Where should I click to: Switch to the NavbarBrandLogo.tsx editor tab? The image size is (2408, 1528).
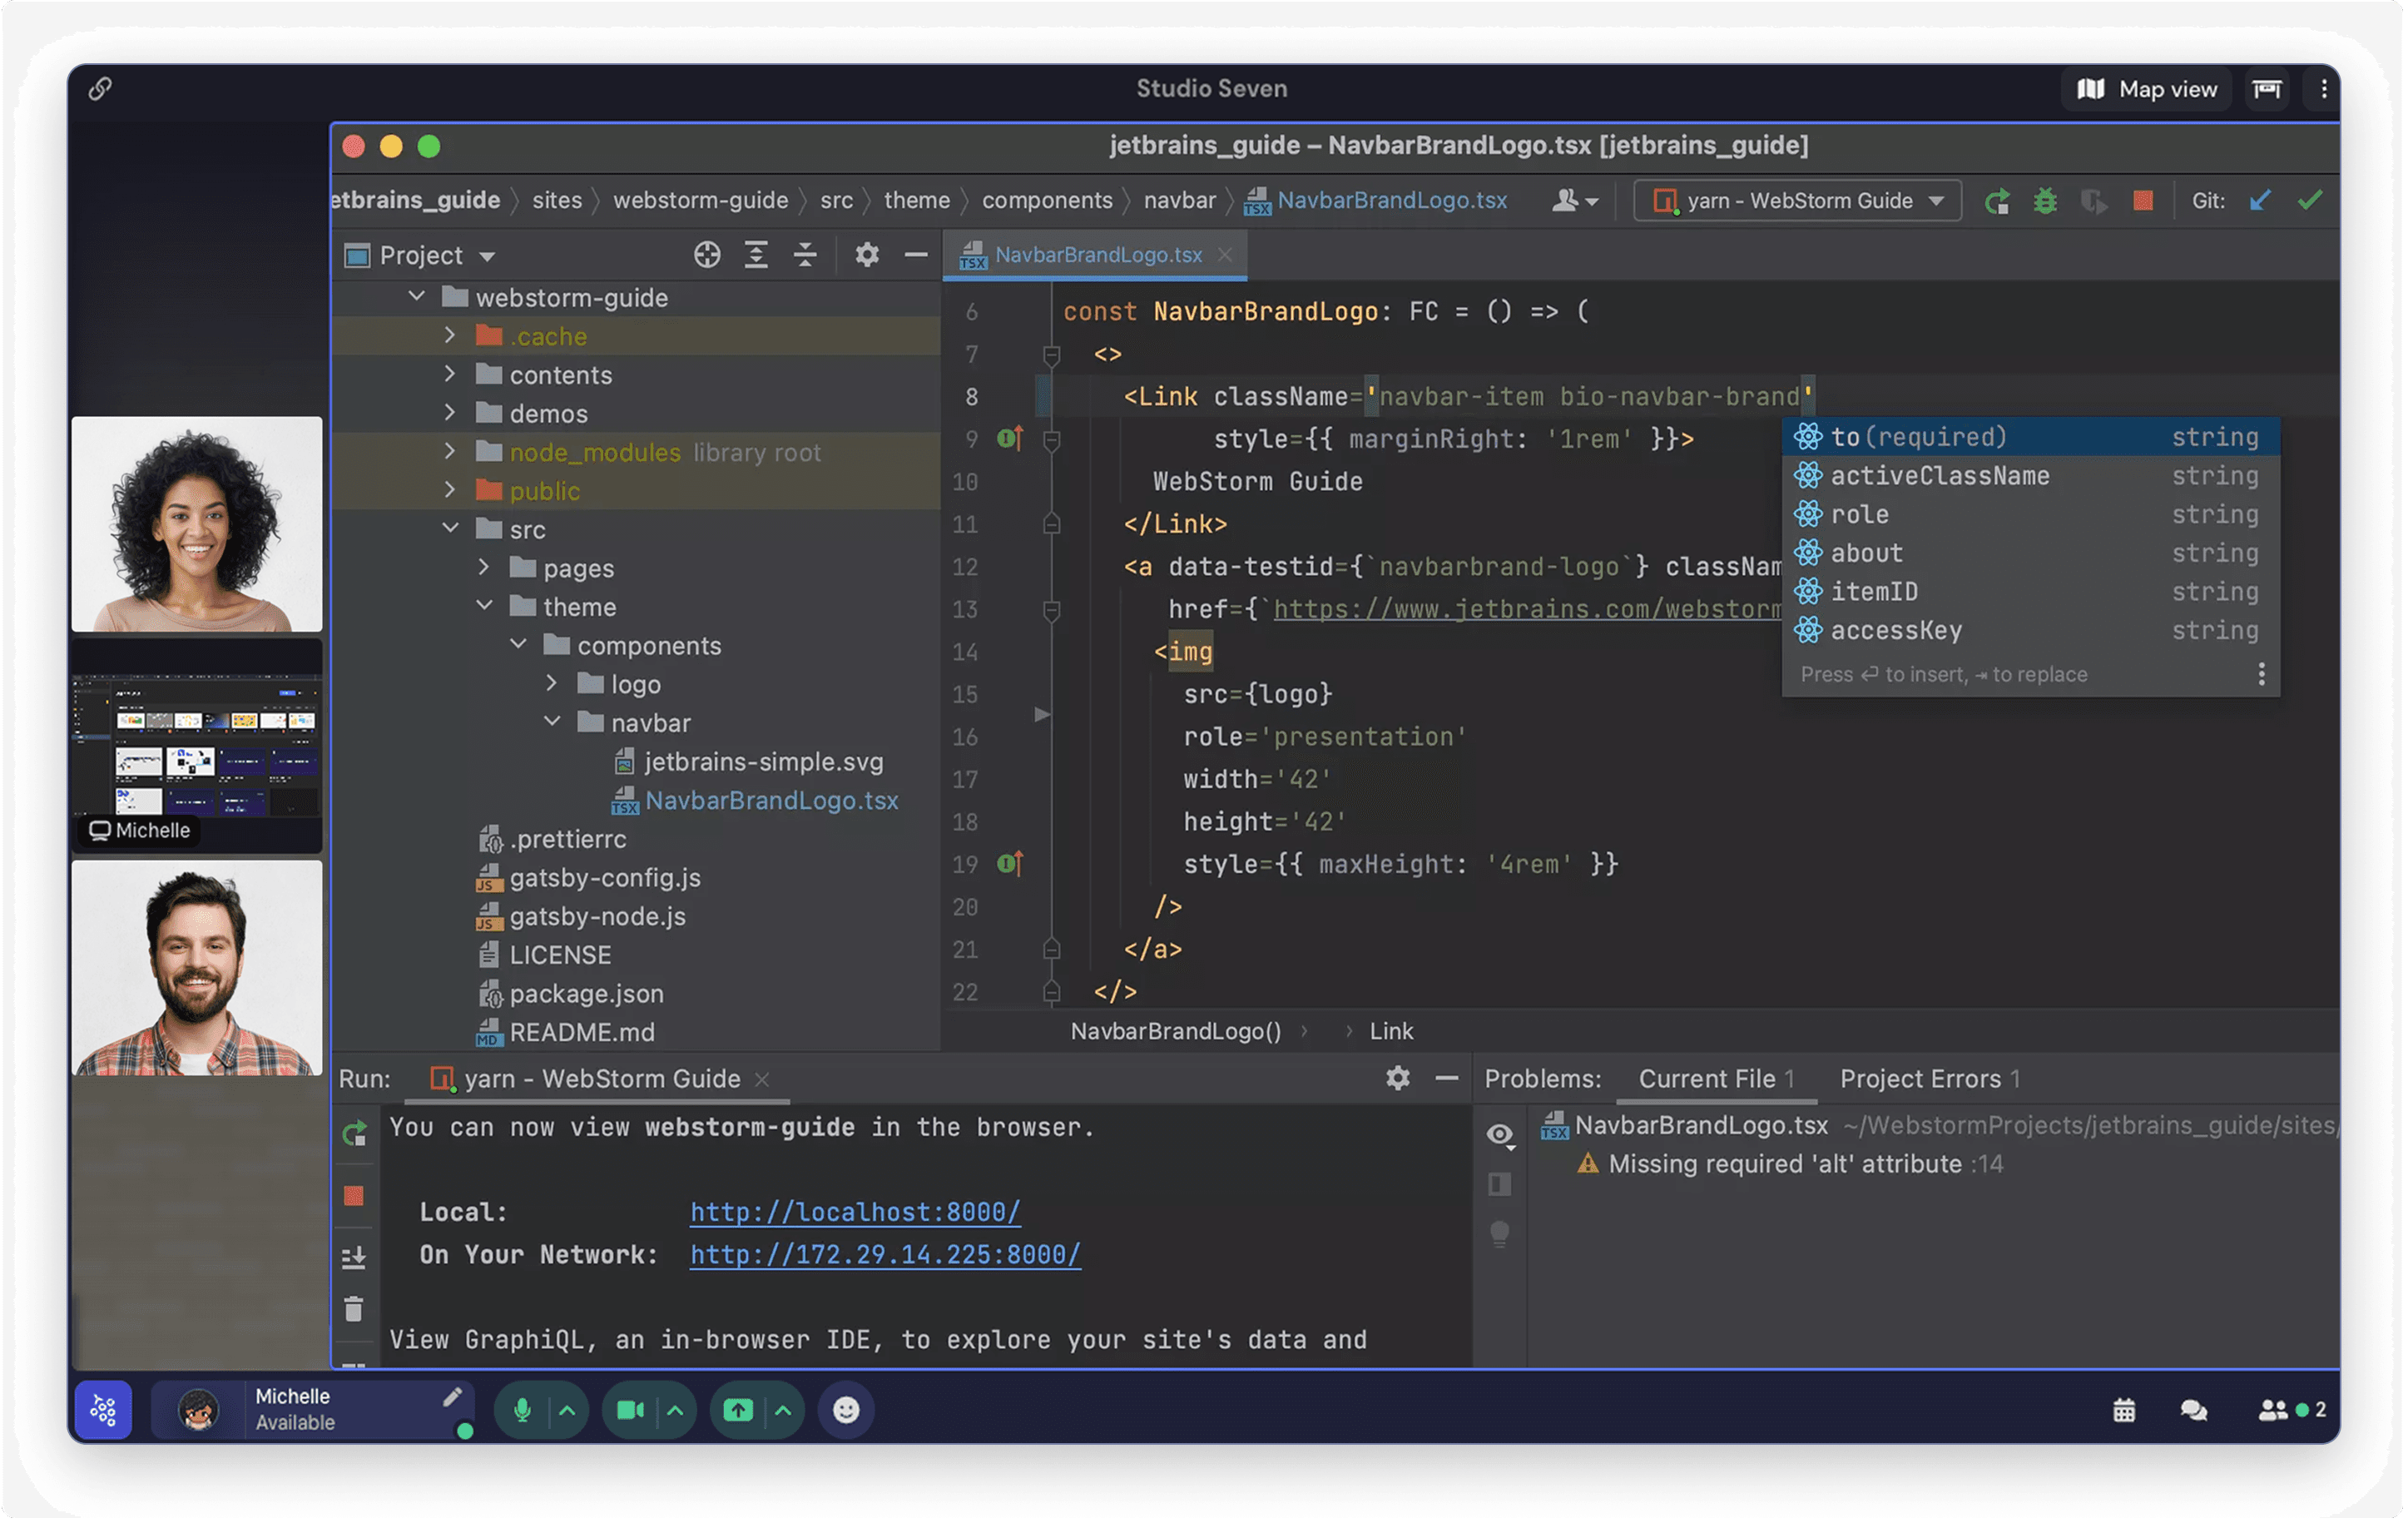point(1097,255)
